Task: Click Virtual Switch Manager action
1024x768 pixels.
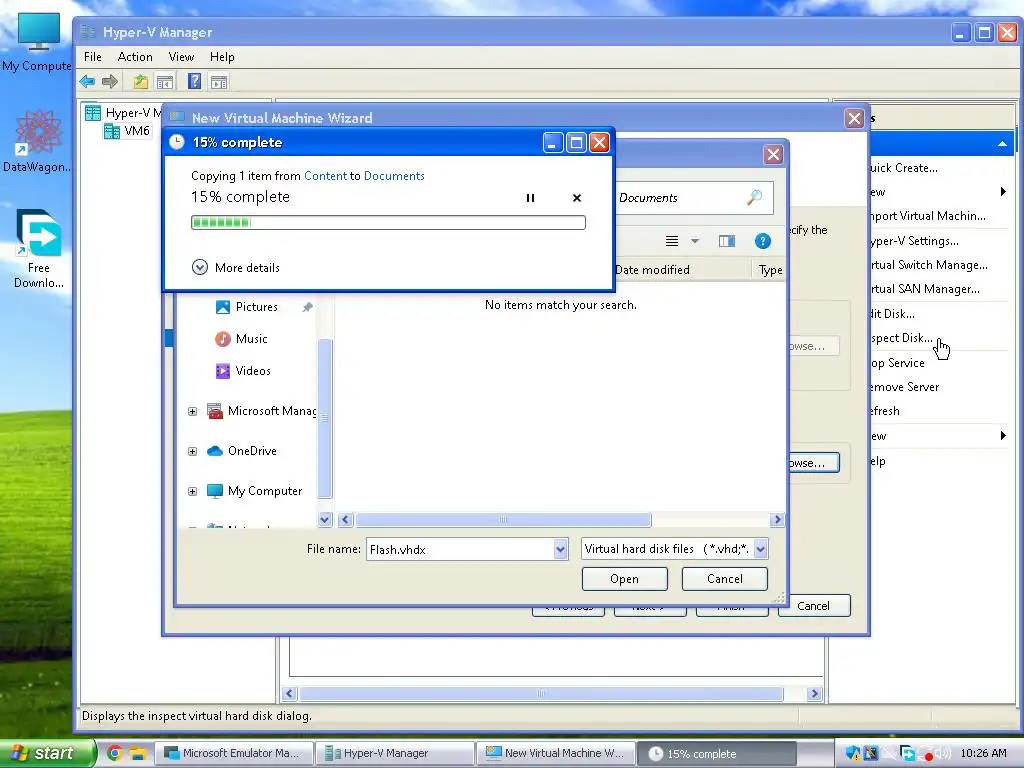Action: click(x=929, y=264)
